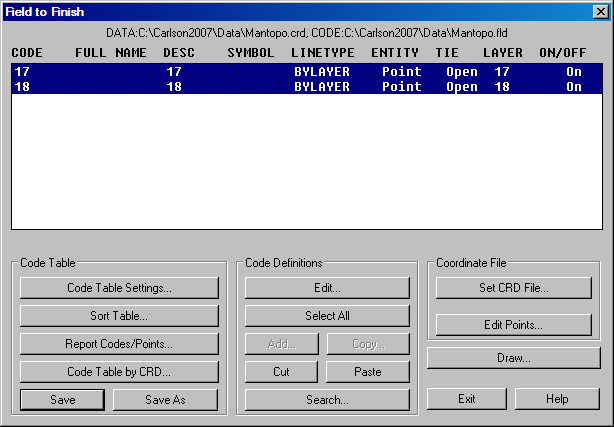Select code 17 row in list
The width and height of the screenshot is (614, 427).
click(x=300, y=72)
